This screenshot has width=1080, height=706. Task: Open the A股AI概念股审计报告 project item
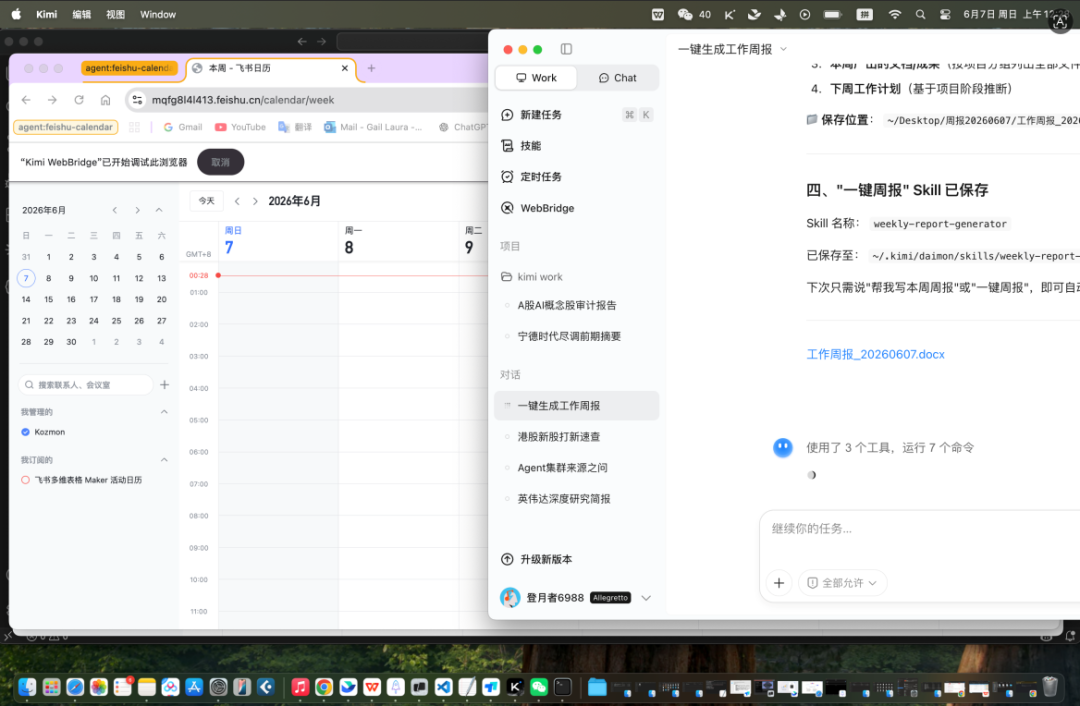[577, 305]
